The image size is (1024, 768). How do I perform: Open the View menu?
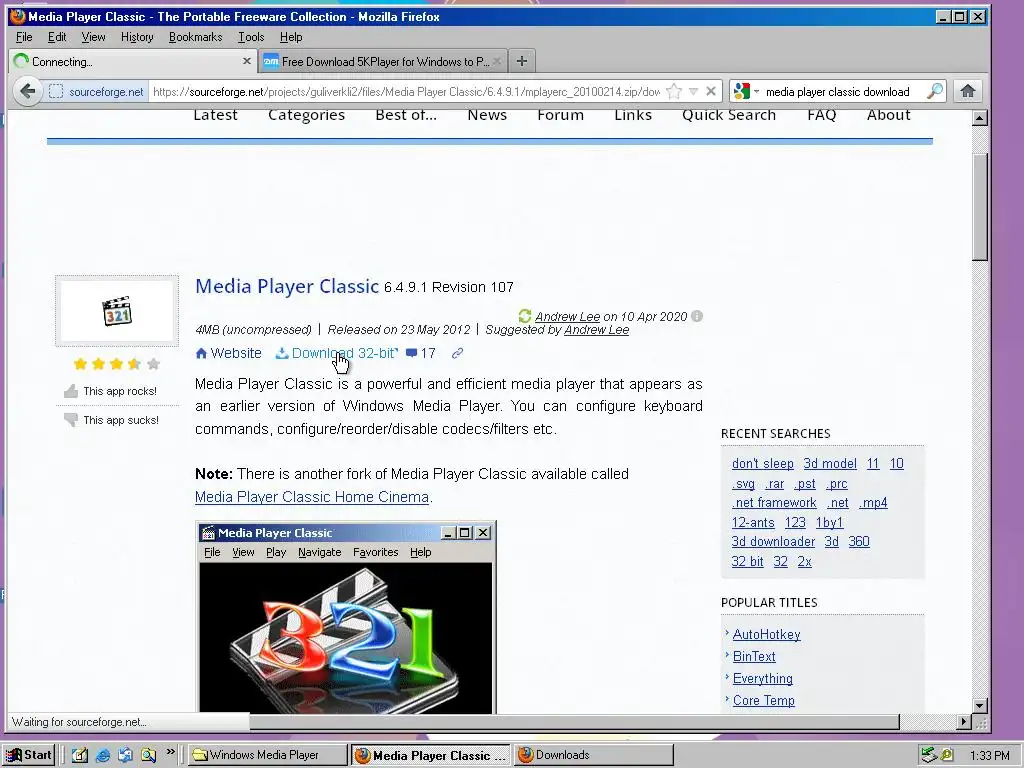[93, 37]
